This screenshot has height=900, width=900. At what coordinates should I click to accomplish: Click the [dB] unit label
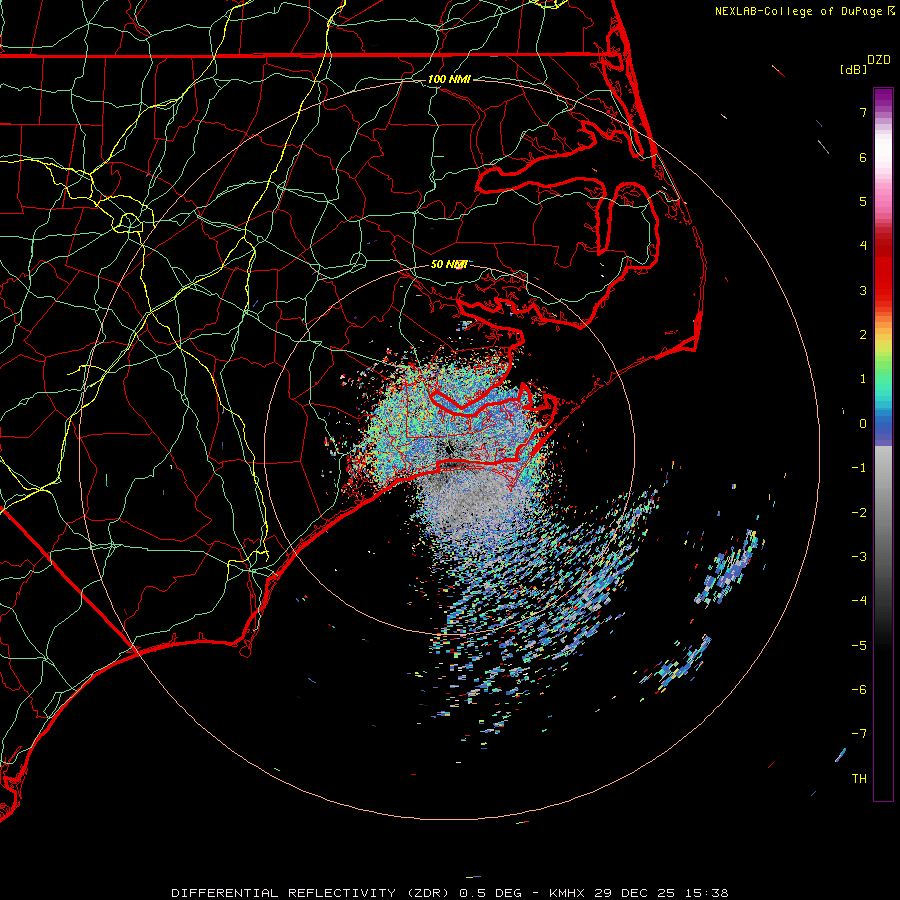(853, 69)
